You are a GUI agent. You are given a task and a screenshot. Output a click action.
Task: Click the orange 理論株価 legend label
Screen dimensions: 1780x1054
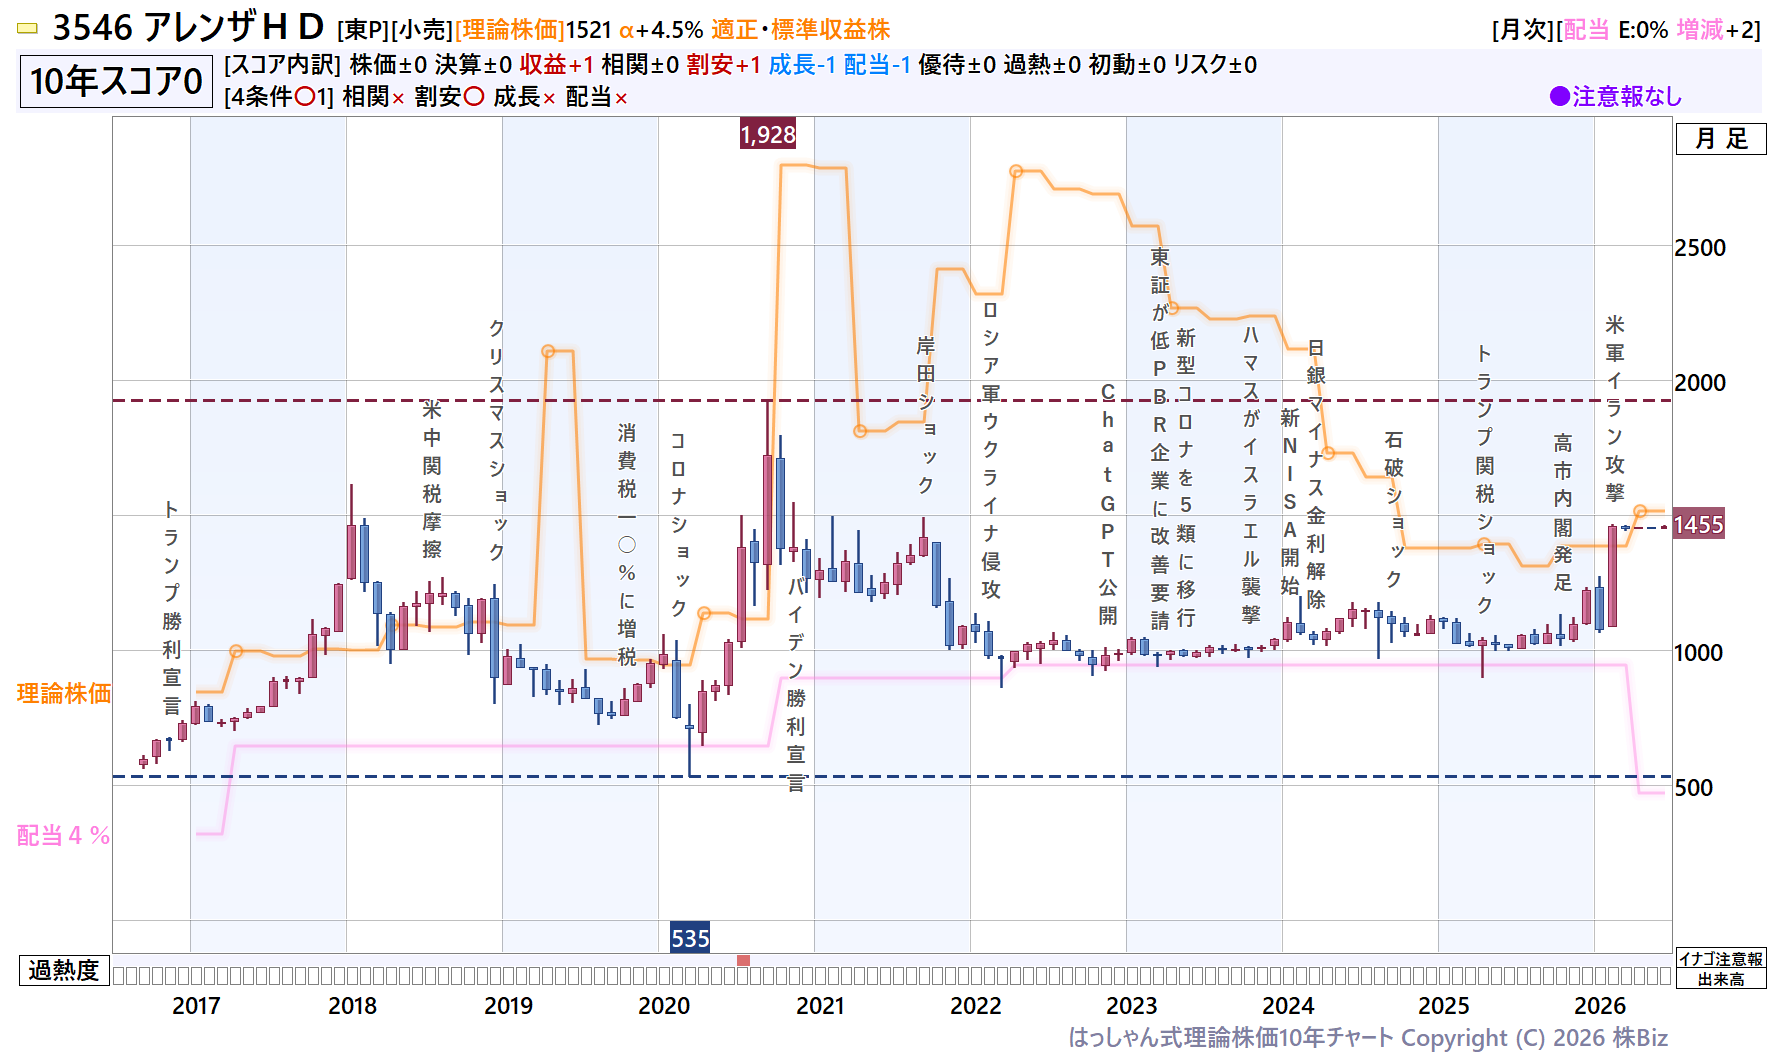point(64,693)
